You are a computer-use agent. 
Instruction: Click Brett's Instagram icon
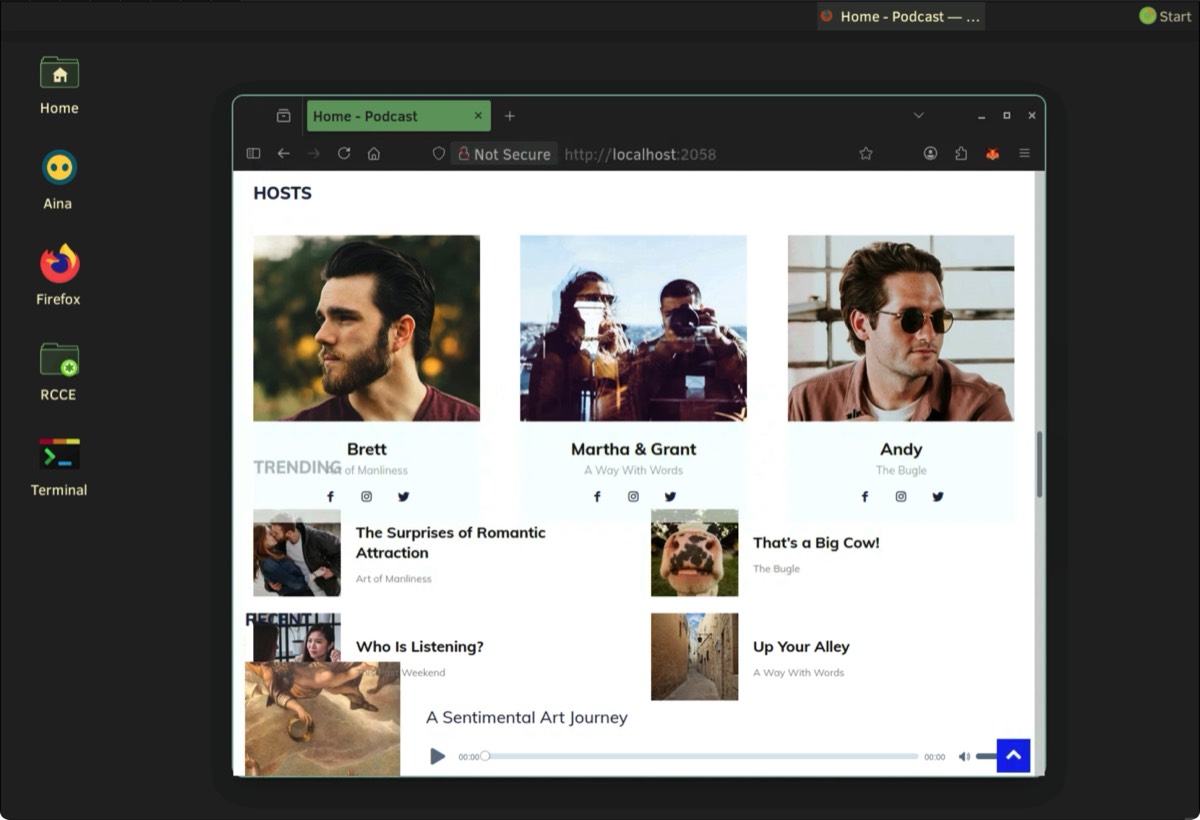tap(366, 497)
